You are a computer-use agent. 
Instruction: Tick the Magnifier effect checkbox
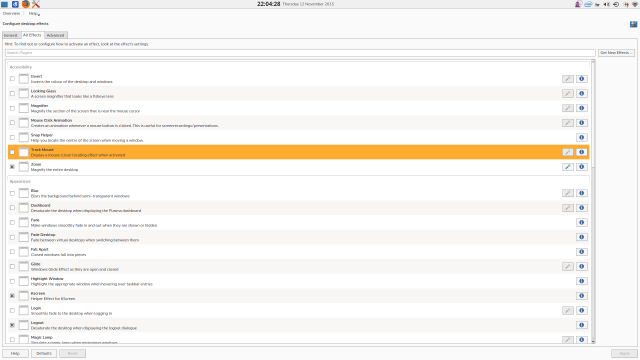click(12, 108)
